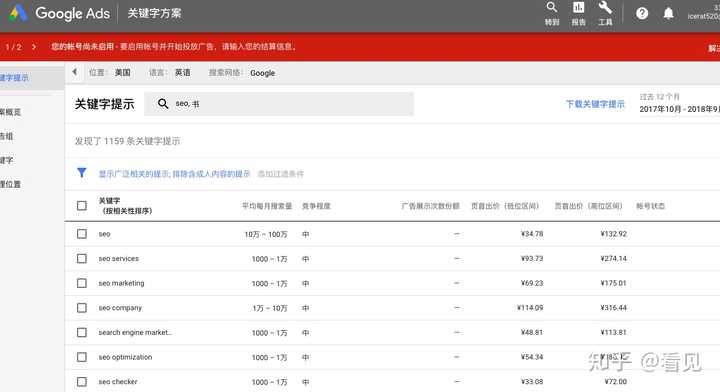Image resolution: width=720 pixels, height=392 pixels.
Task: Check the box for seo marketing
Action: click(82, 283)
